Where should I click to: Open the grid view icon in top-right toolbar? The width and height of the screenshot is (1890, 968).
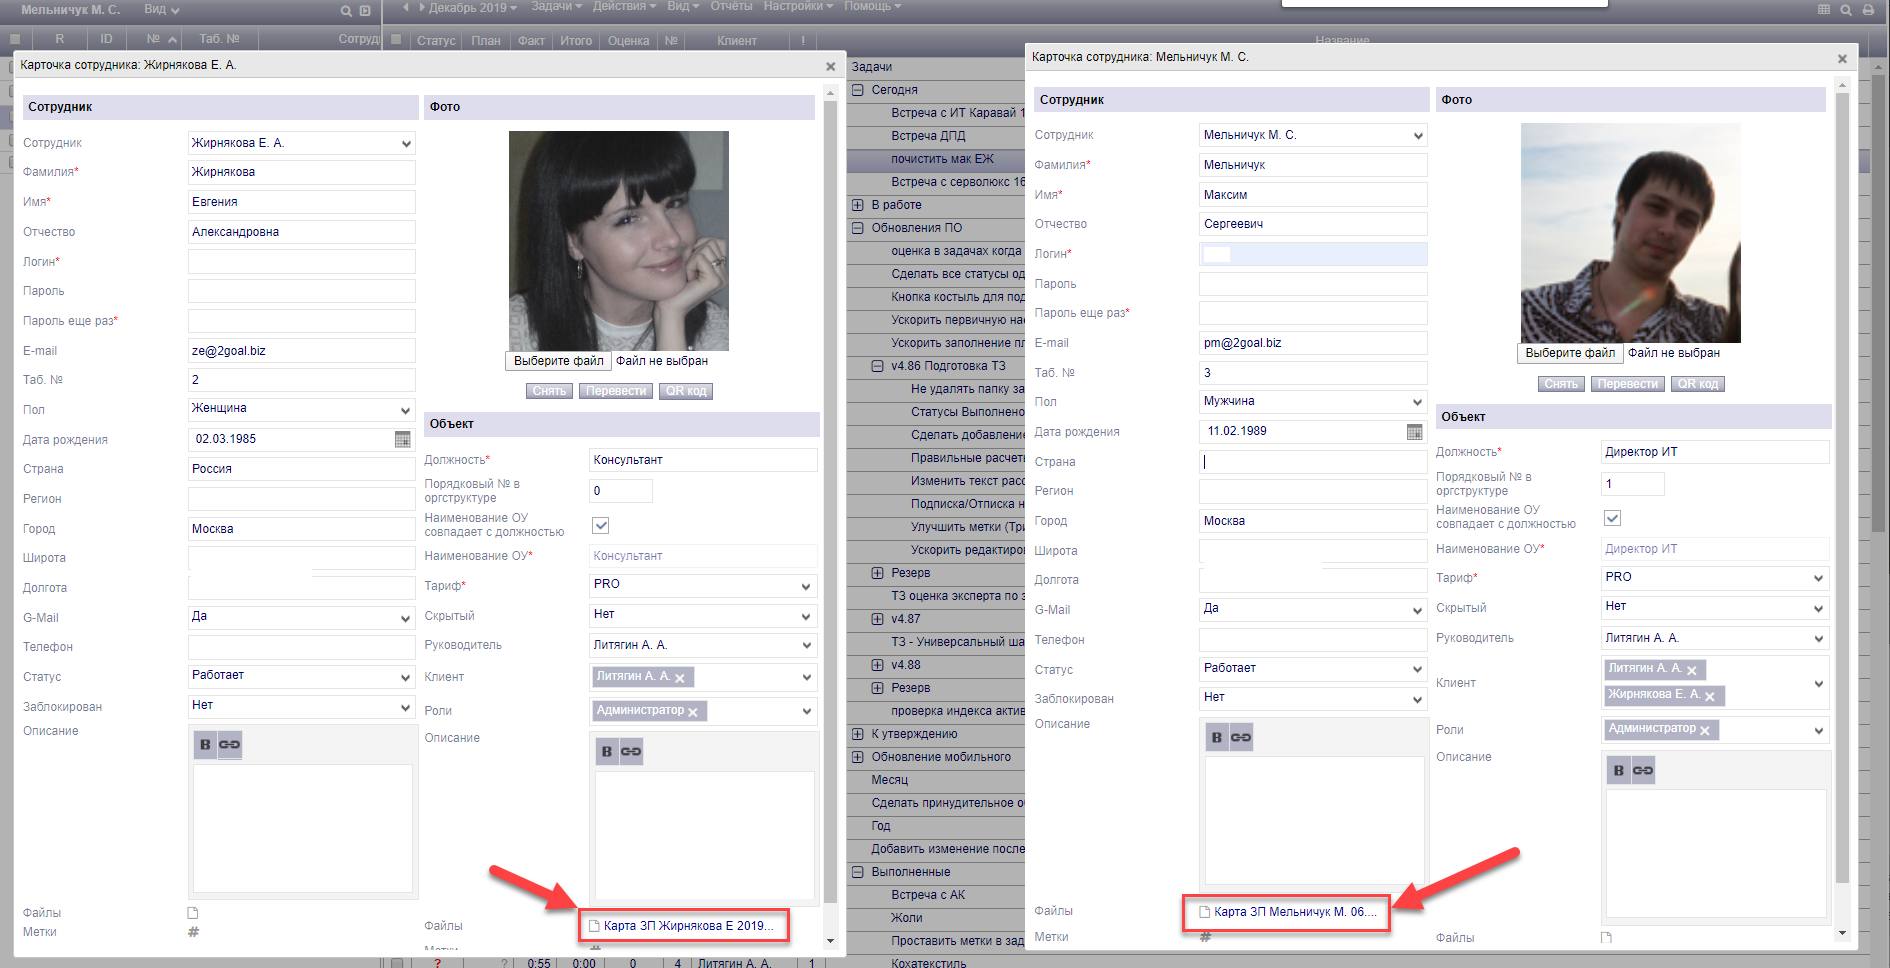(1823, 10)
